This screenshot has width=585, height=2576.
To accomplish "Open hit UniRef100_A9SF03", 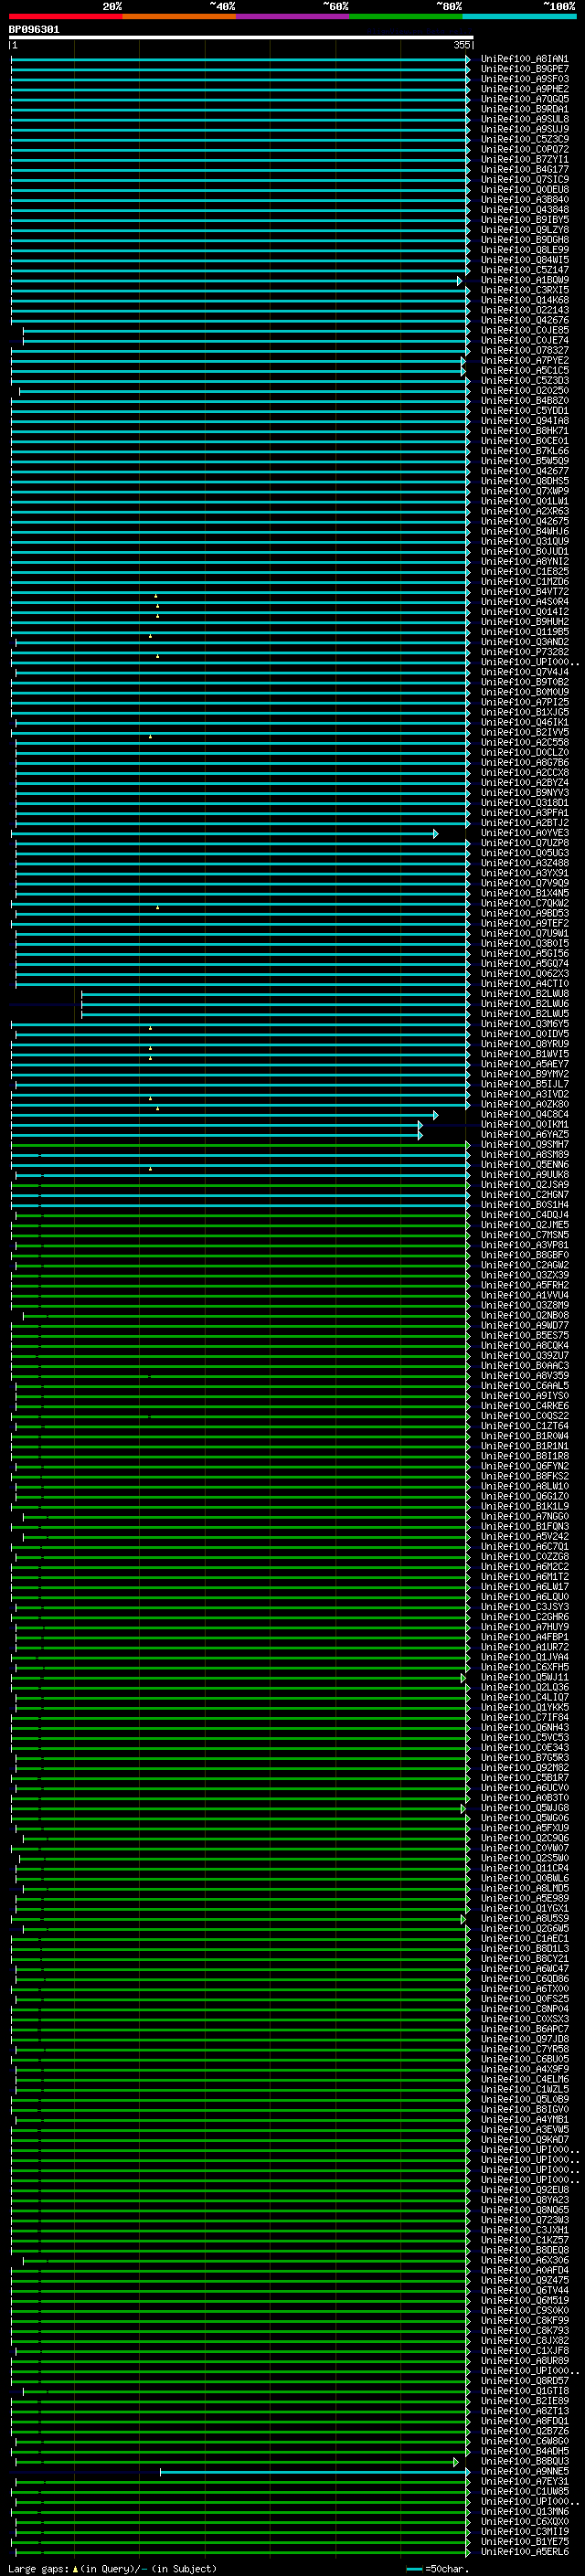I will click(x=524, y=79).
